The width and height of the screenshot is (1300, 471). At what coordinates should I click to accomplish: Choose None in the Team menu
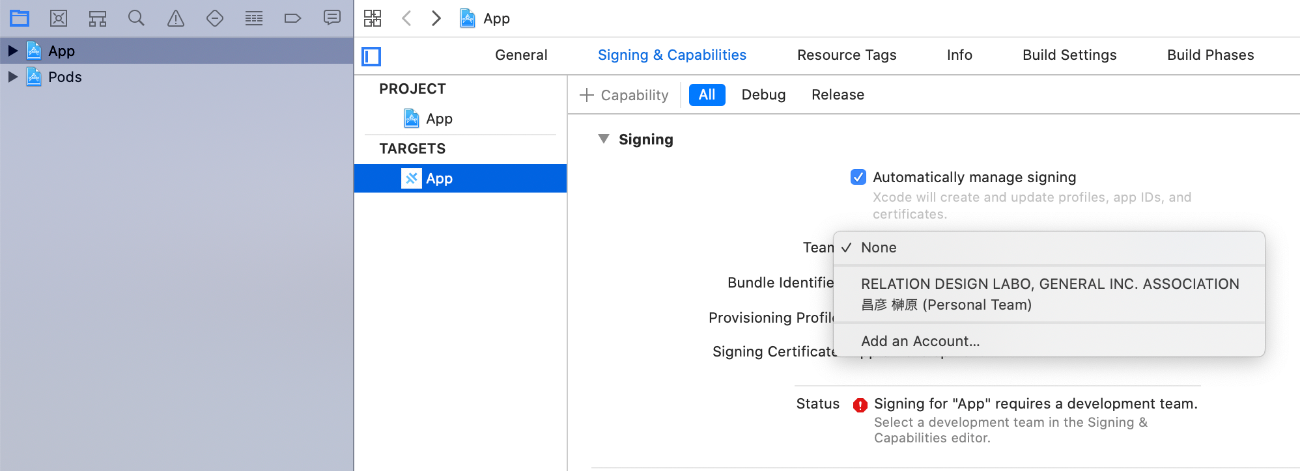coord(1049,247)
